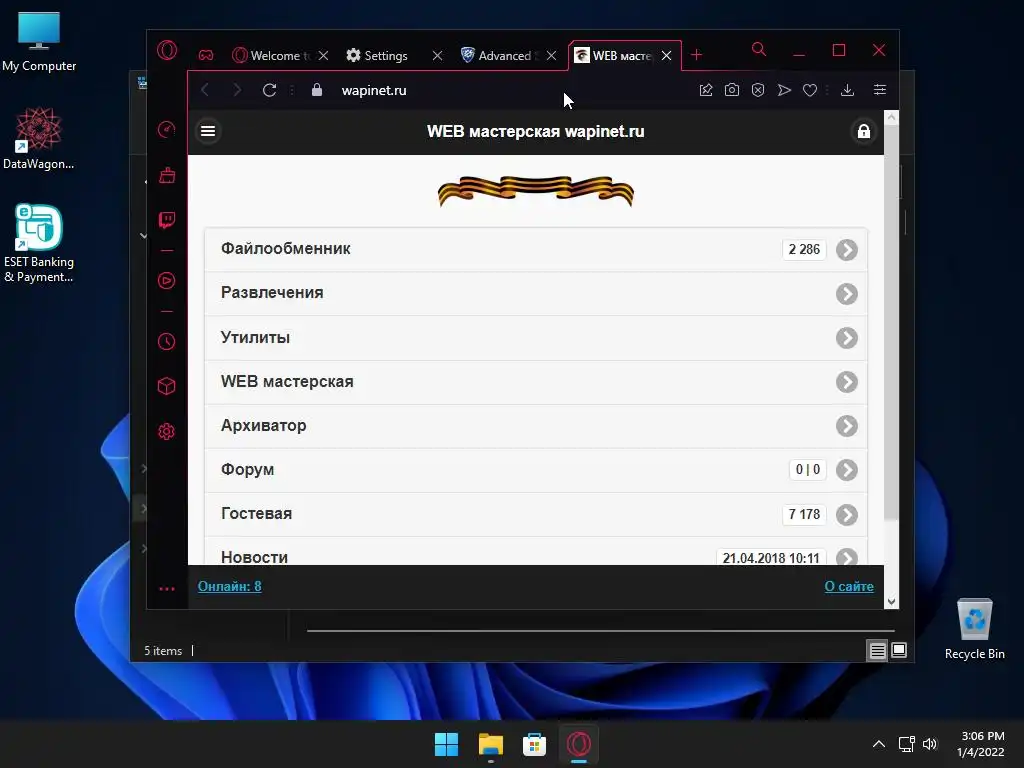Open the Windows Start menu
Image resolution: width=1024 pixels, height=768 pixels.
coord(447,744)
